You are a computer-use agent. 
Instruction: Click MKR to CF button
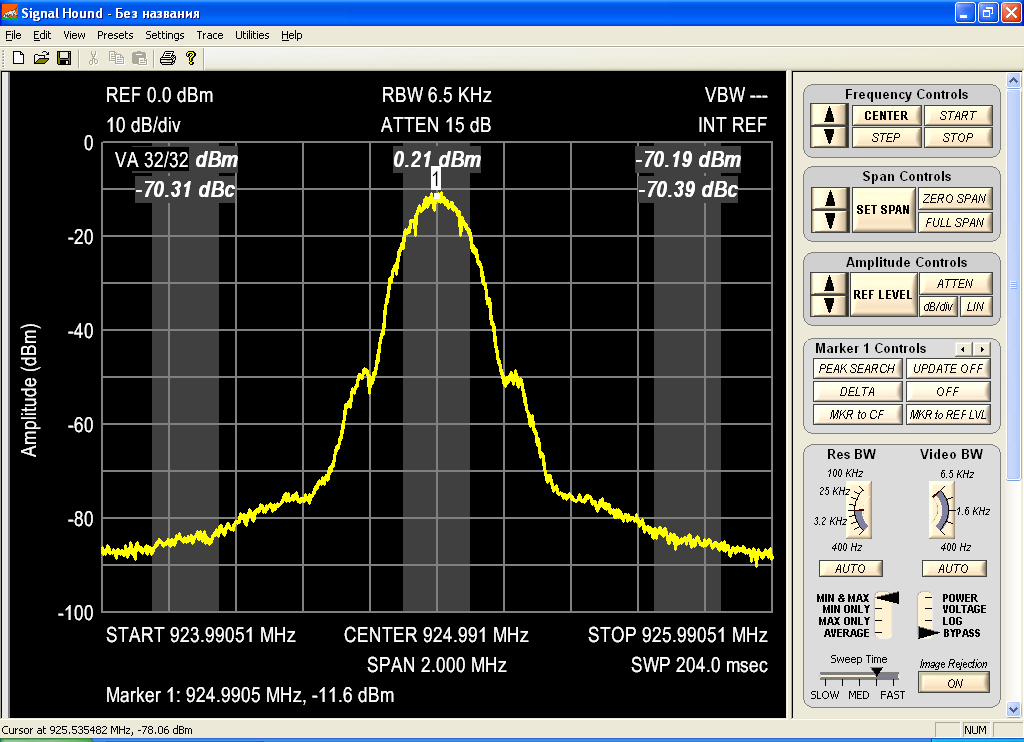tap(857, 415)
